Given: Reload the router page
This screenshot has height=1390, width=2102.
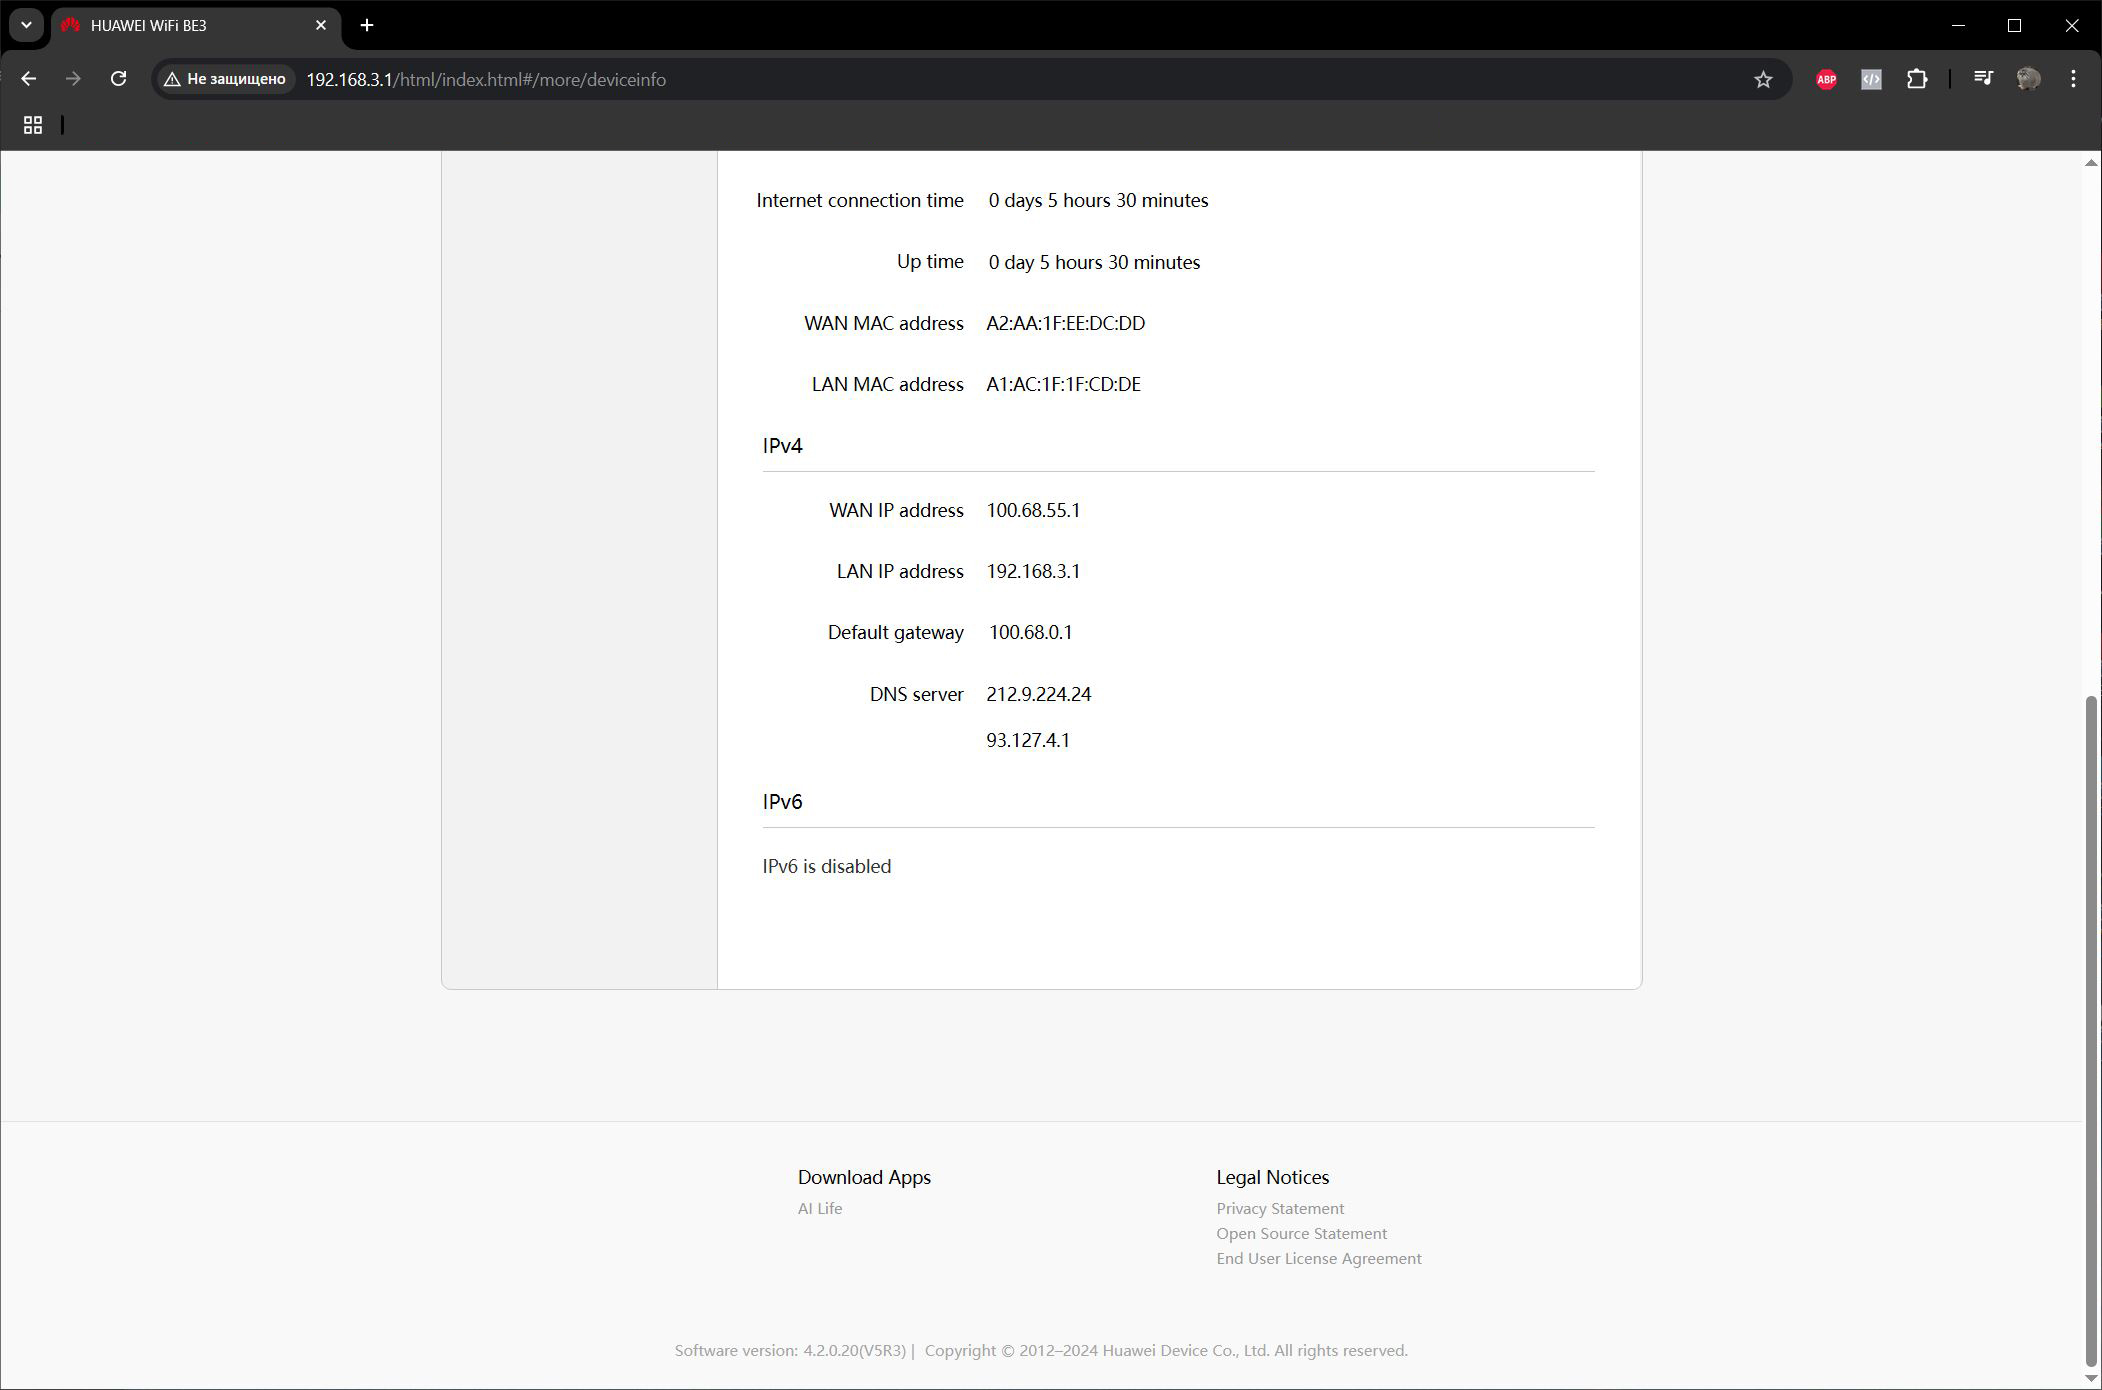Looking at the screenshot, I should (x=118, y=79).
